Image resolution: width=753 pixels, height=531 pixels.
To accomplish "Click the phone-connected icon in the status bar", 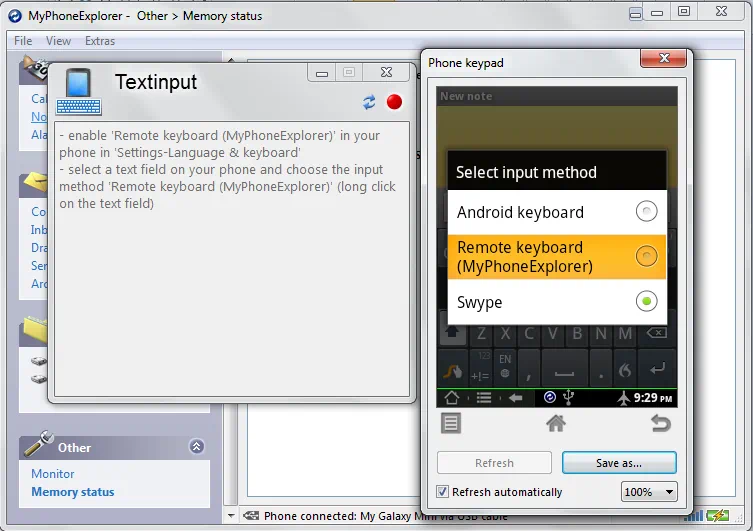I will coord(251,516).
